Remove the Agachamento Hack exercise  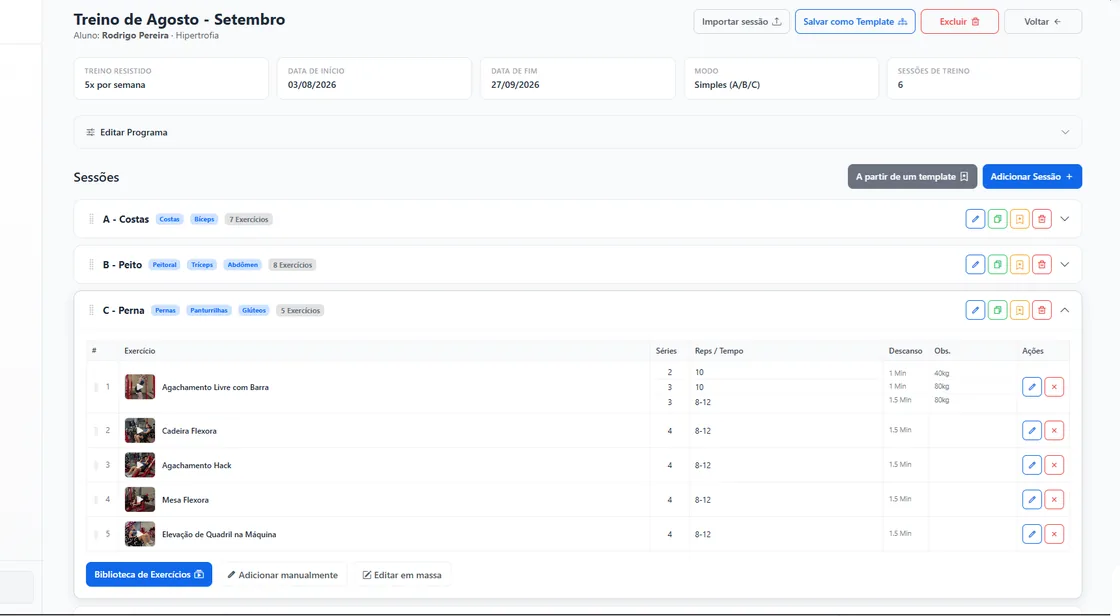1054,465
